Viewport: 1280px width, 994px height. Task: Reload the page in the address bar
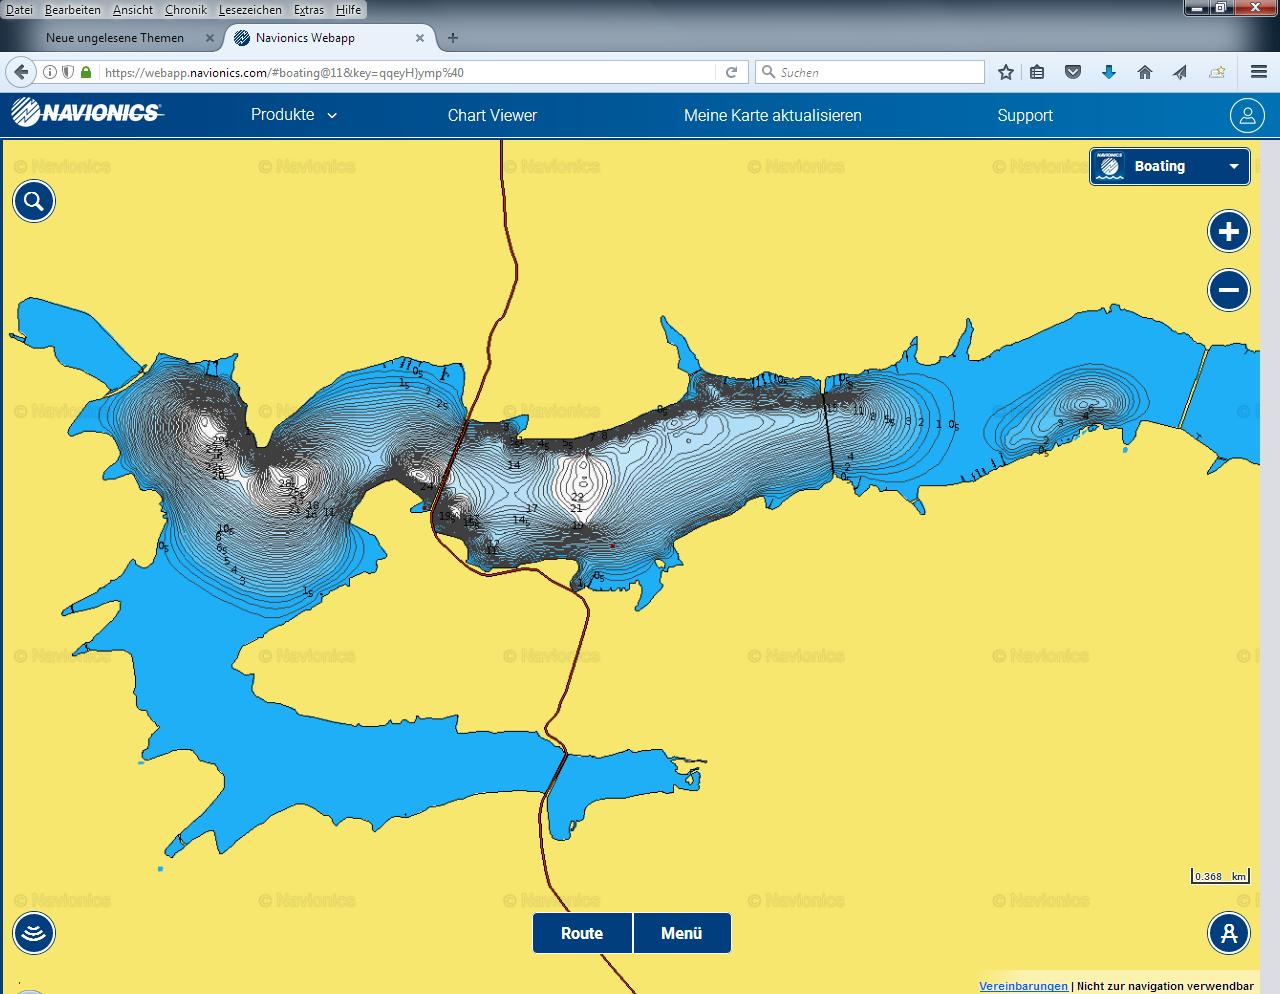(x=731, y=72)
